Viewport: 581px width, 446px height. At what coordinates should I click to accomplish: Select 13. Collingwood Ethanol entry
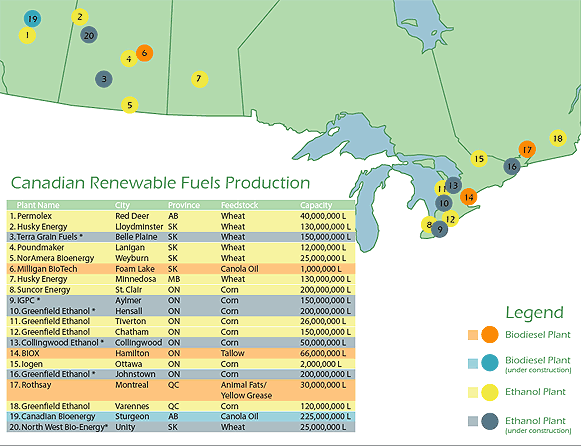coord(57,343)
